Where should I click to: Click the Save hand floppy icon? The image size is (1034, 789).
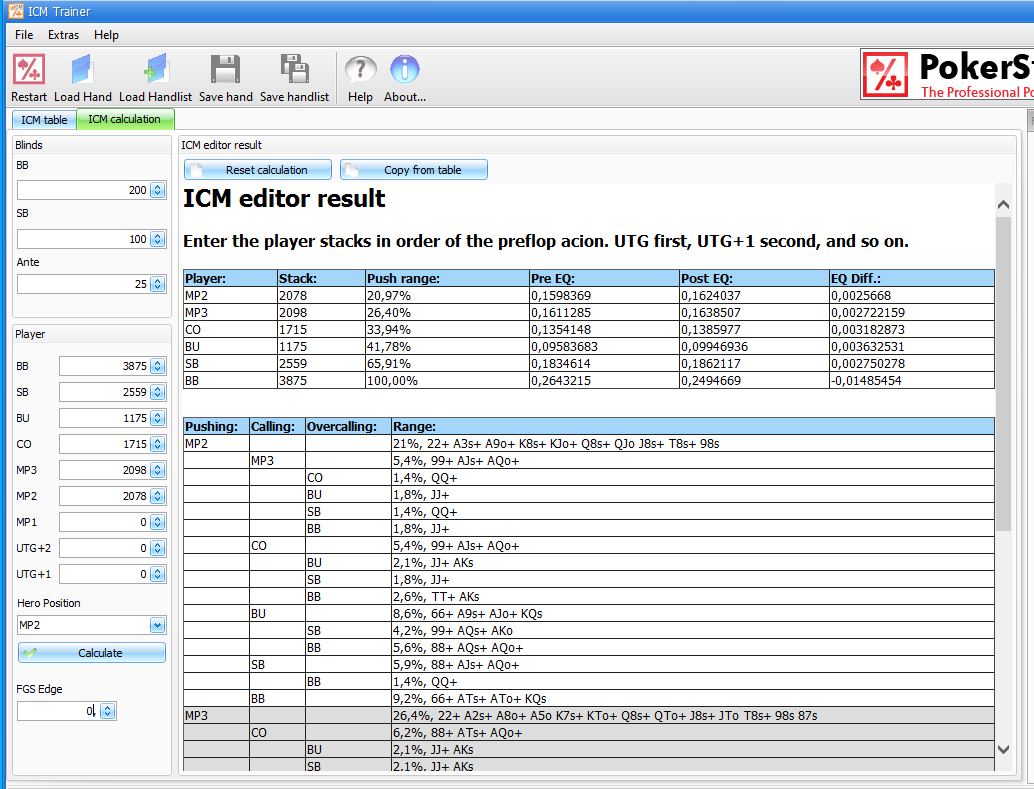point(226,69)
